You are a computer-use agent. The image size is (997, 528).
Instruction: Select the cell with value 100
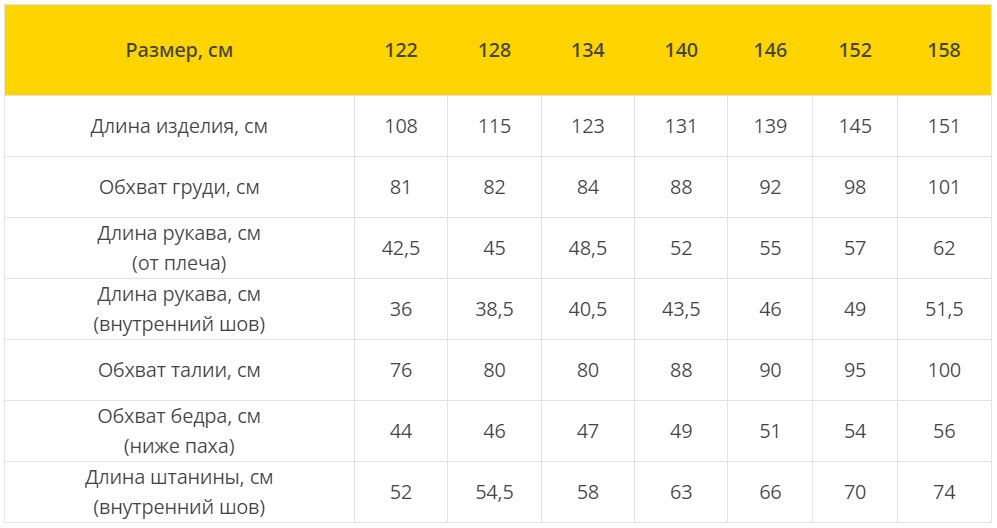coord(944,370)
